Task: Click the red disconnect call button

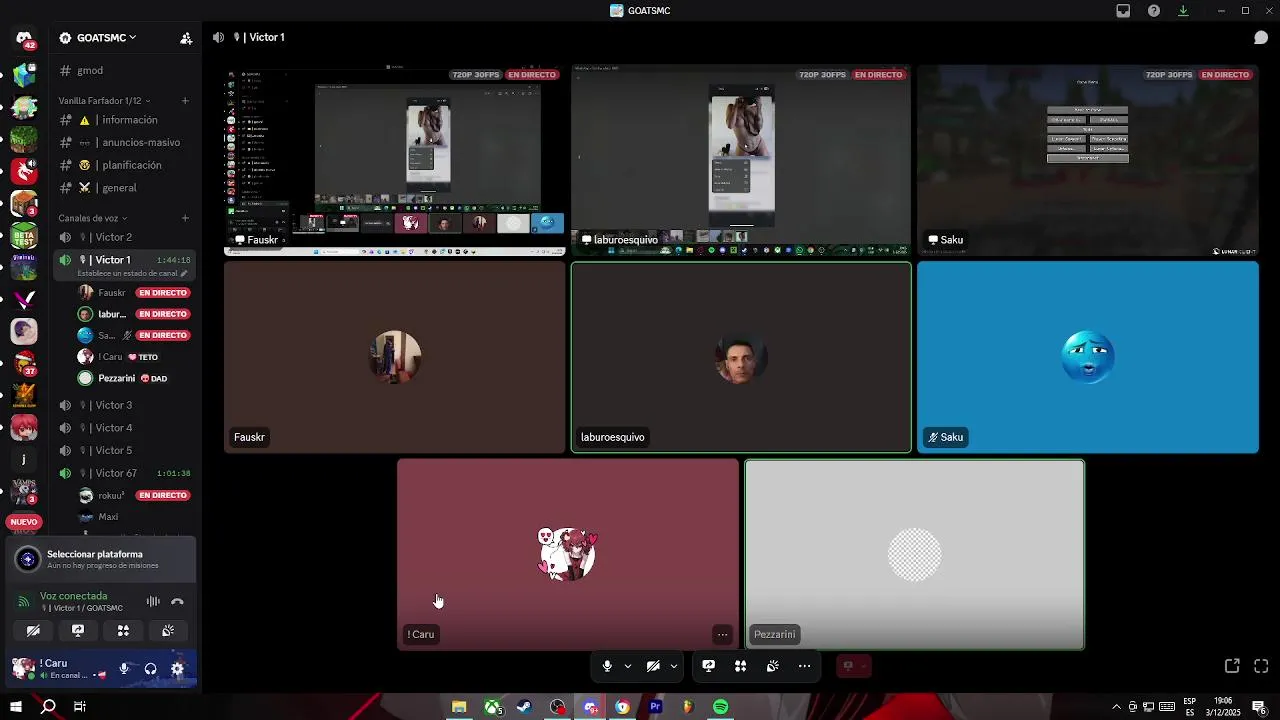Action: 852,666
